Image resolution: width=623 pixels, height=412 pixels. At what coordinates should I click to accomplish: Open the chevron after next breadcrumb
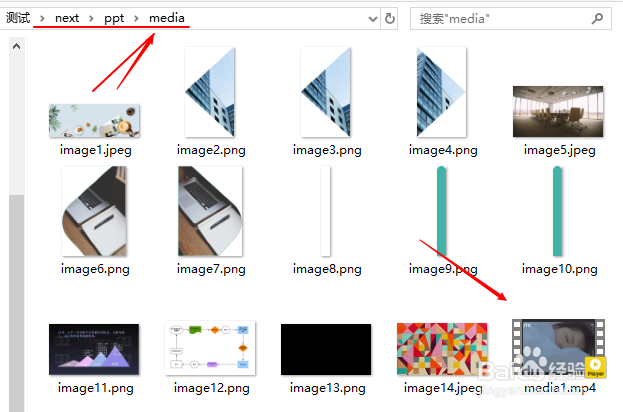(91, 18)
